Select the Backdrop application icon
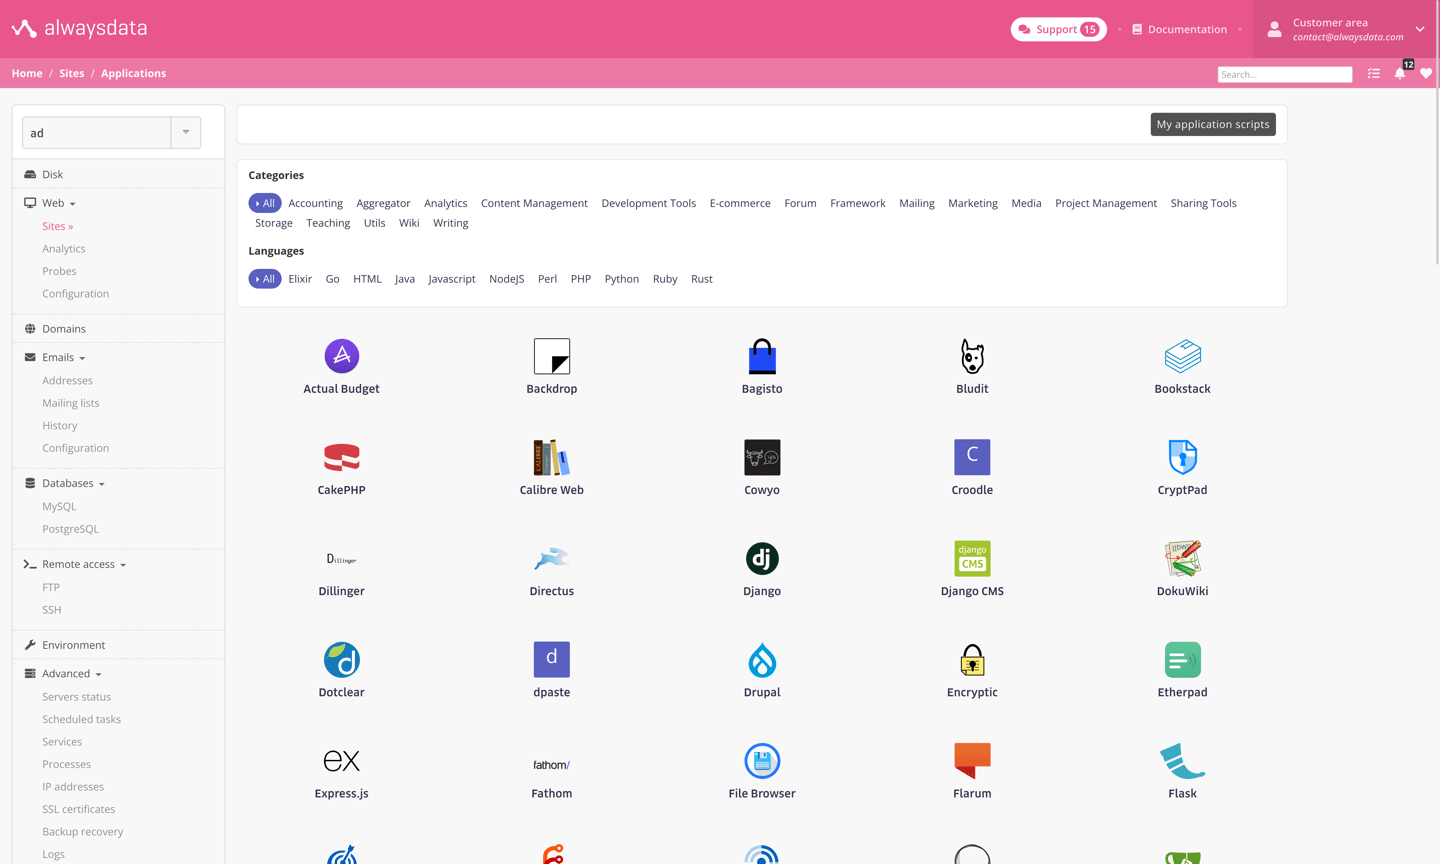Image resolution: width=1440 pixels, height=864 pixels. (552, 356)
